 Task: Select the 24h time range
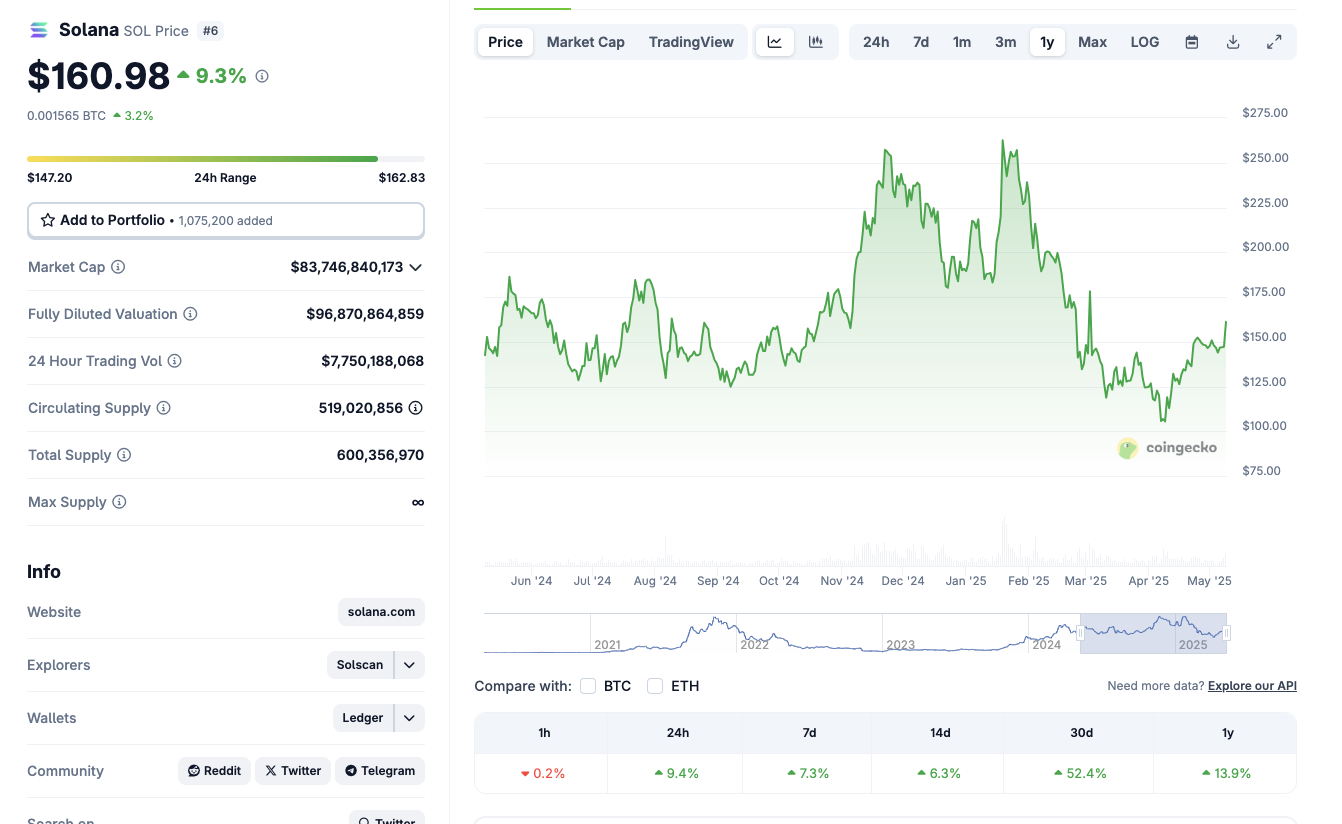[x=876, y=42]
